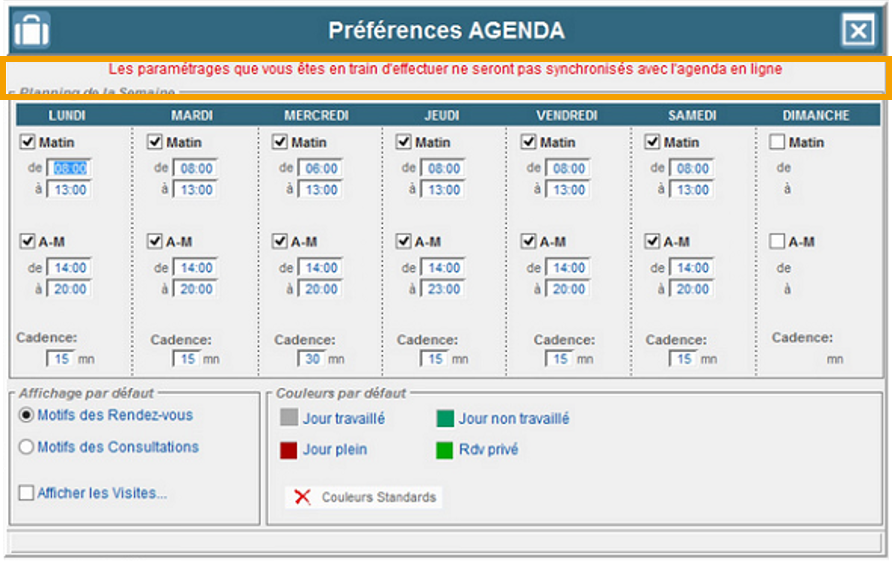This screenshot has height=561, width=892.
Task: Uncheck Lundi Matin checkbox
Action: coord(28,142)
